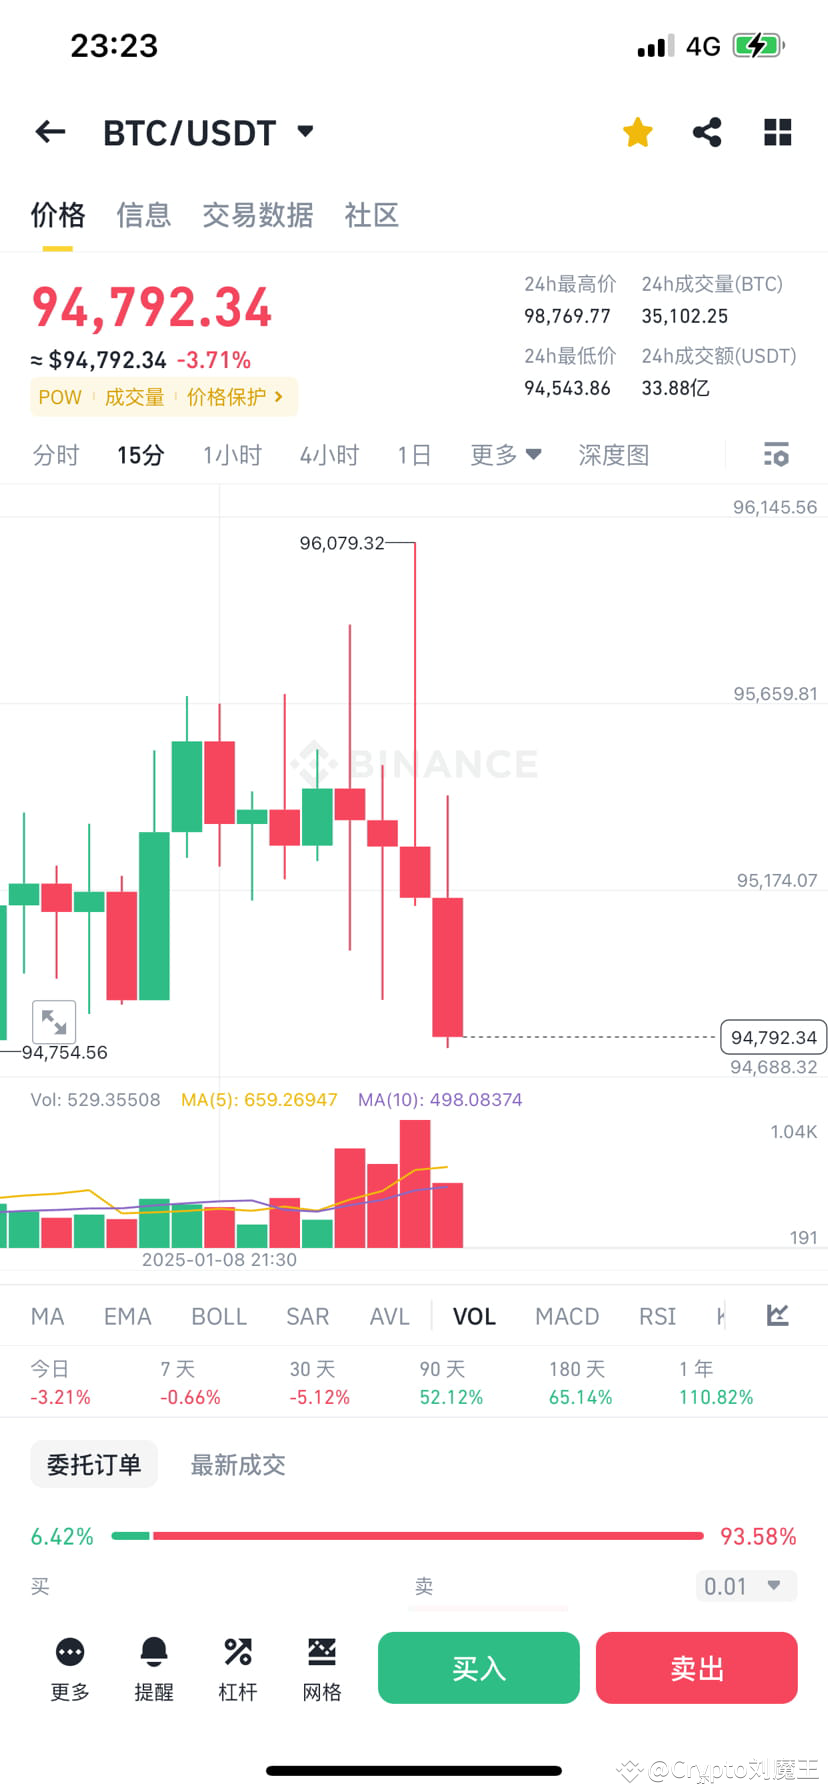Open the 最新成交 tab

[237, 1464]
